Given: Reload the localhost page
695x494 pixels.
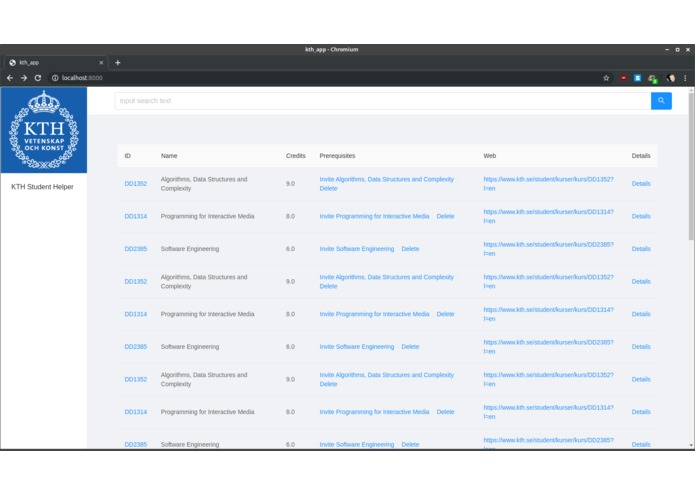Looking at the screenshot, I should 38,78.
